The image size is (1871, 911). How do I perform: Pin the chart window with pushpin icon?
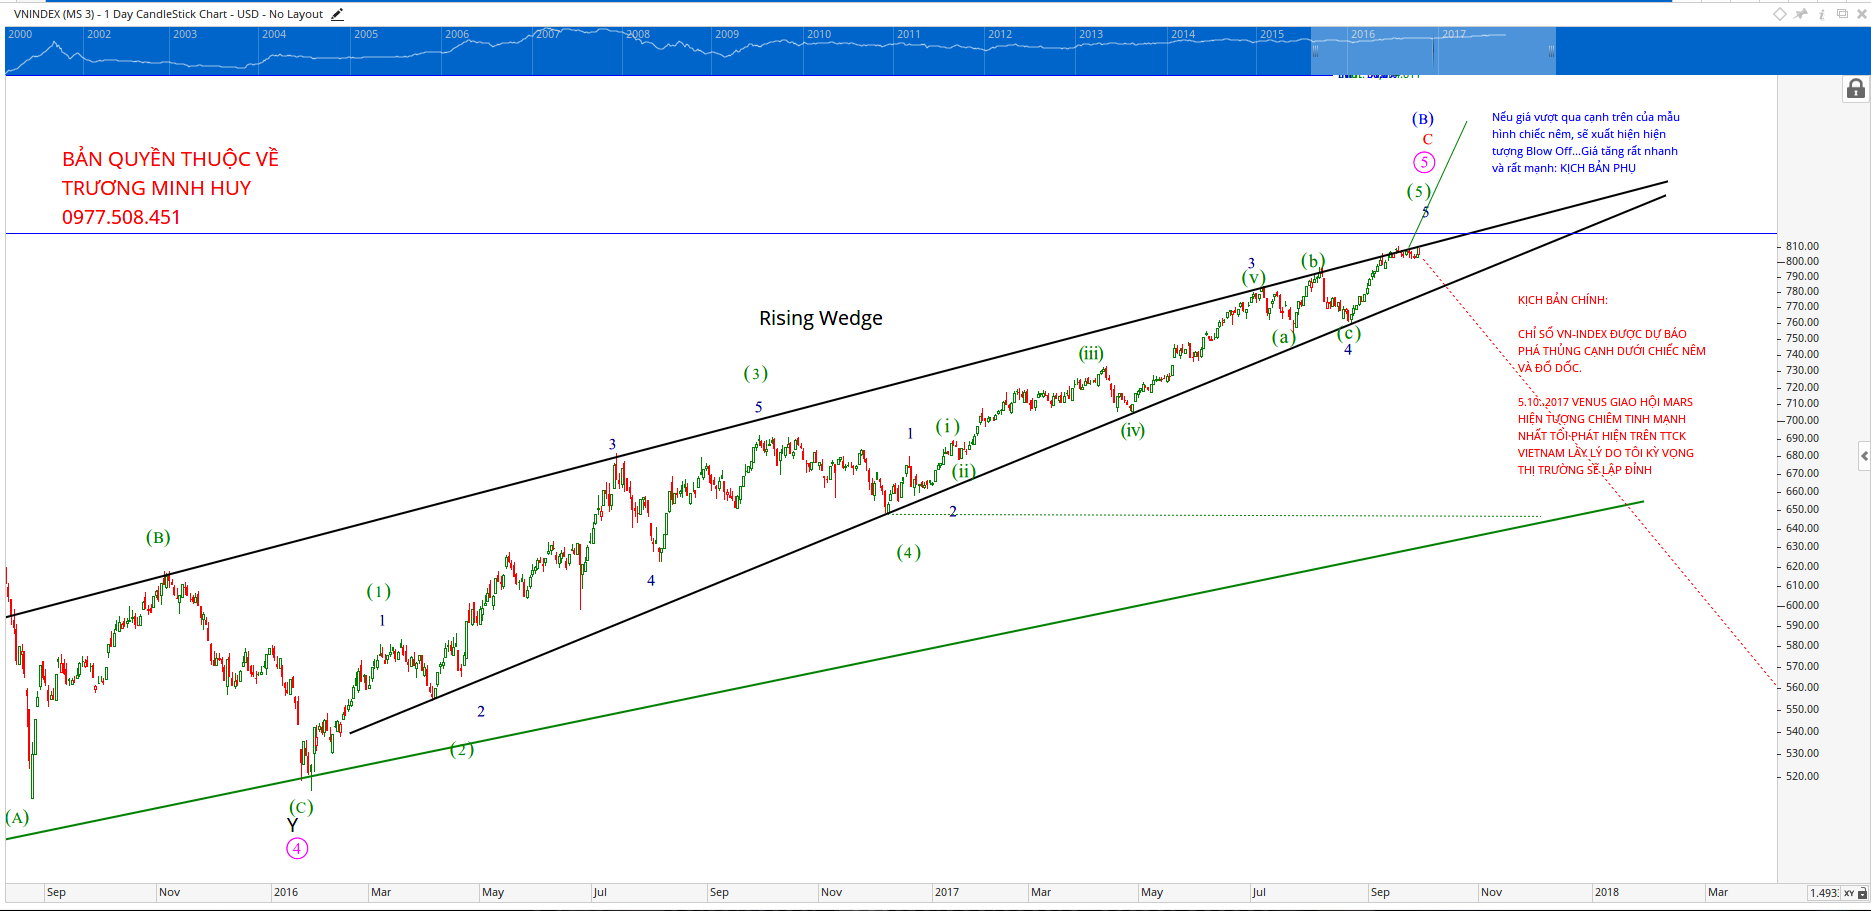tap(1801, 14)
